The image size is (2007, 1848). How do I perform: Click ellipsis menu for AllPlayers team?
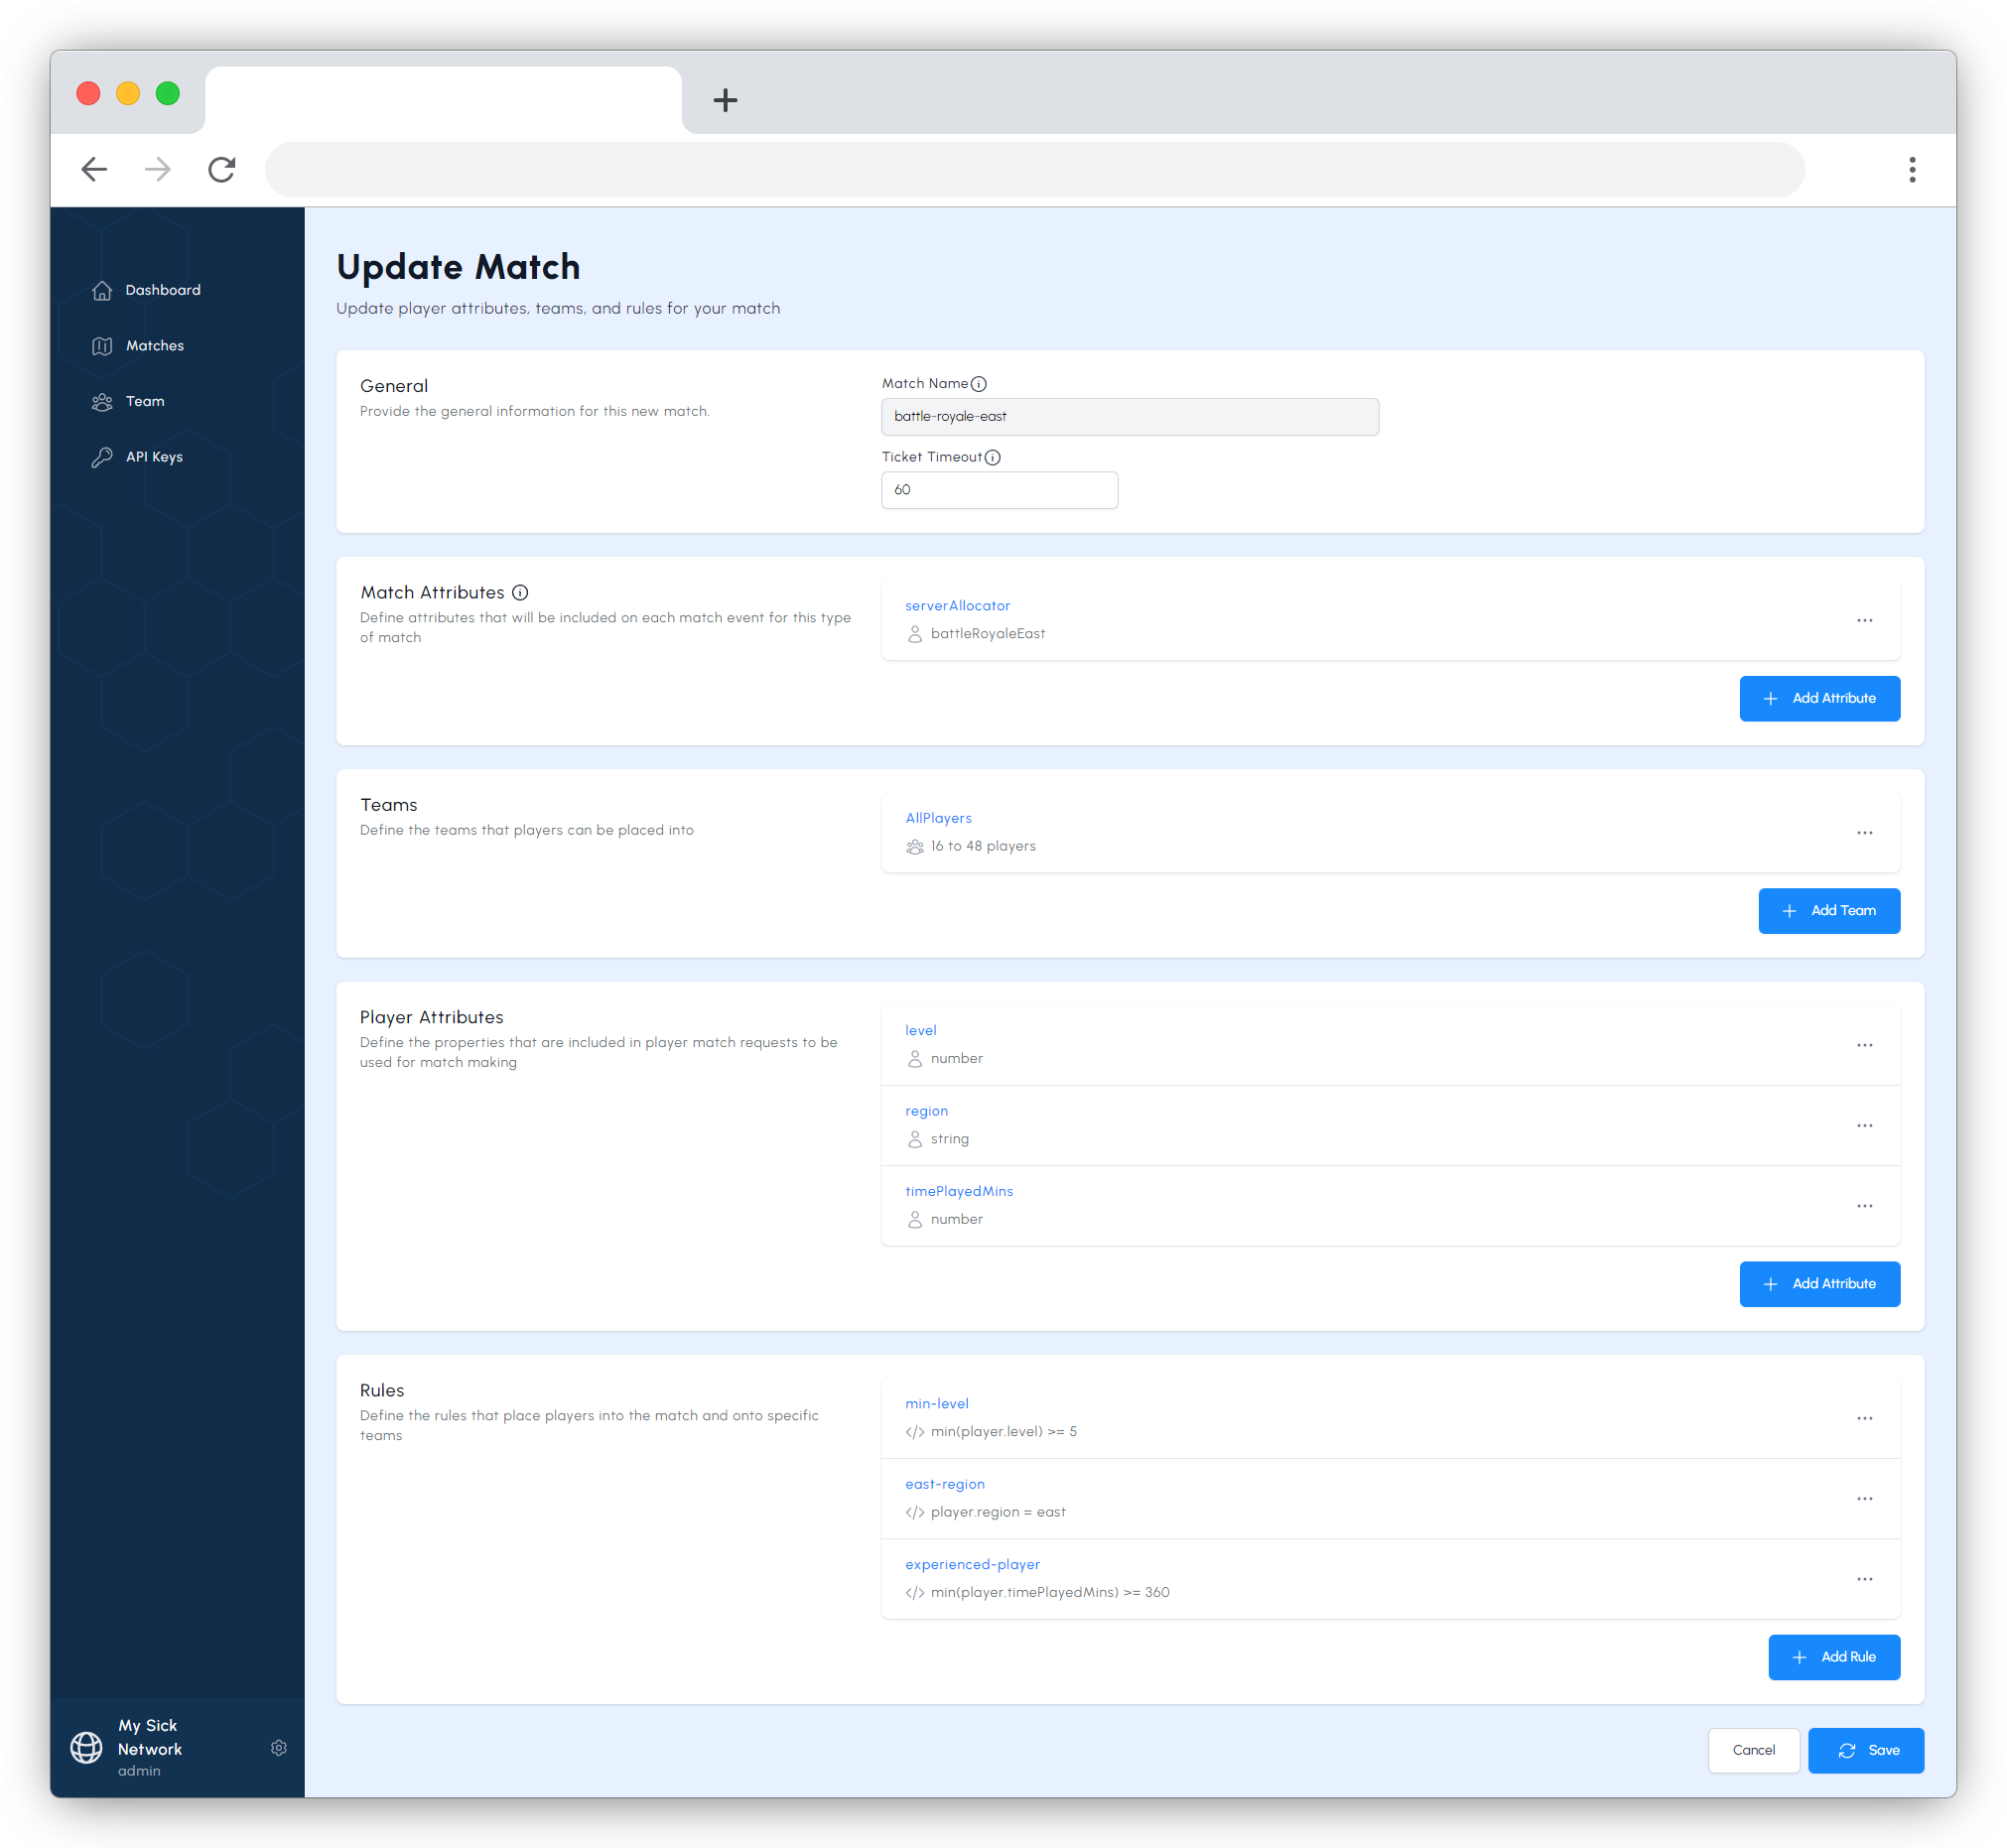pos(1865,834)
